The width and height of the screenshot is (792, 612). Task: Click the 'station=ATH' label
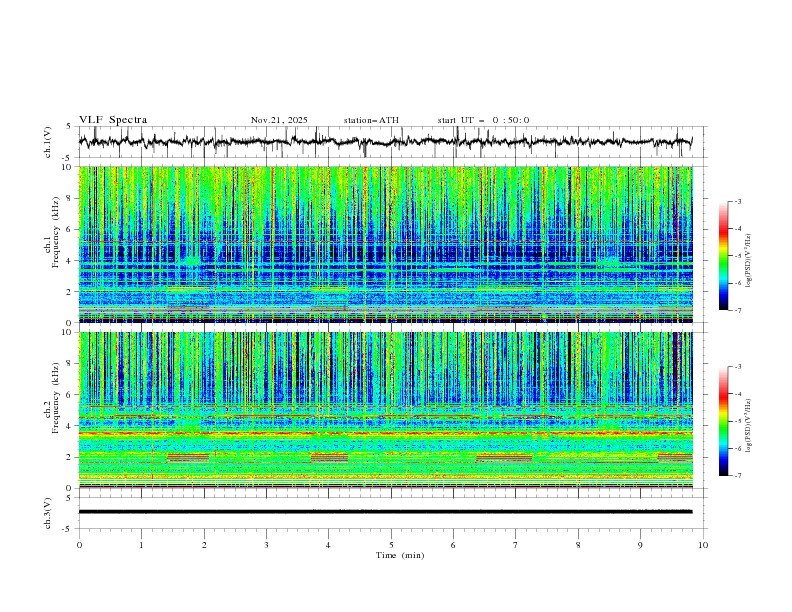pos(371,120)
